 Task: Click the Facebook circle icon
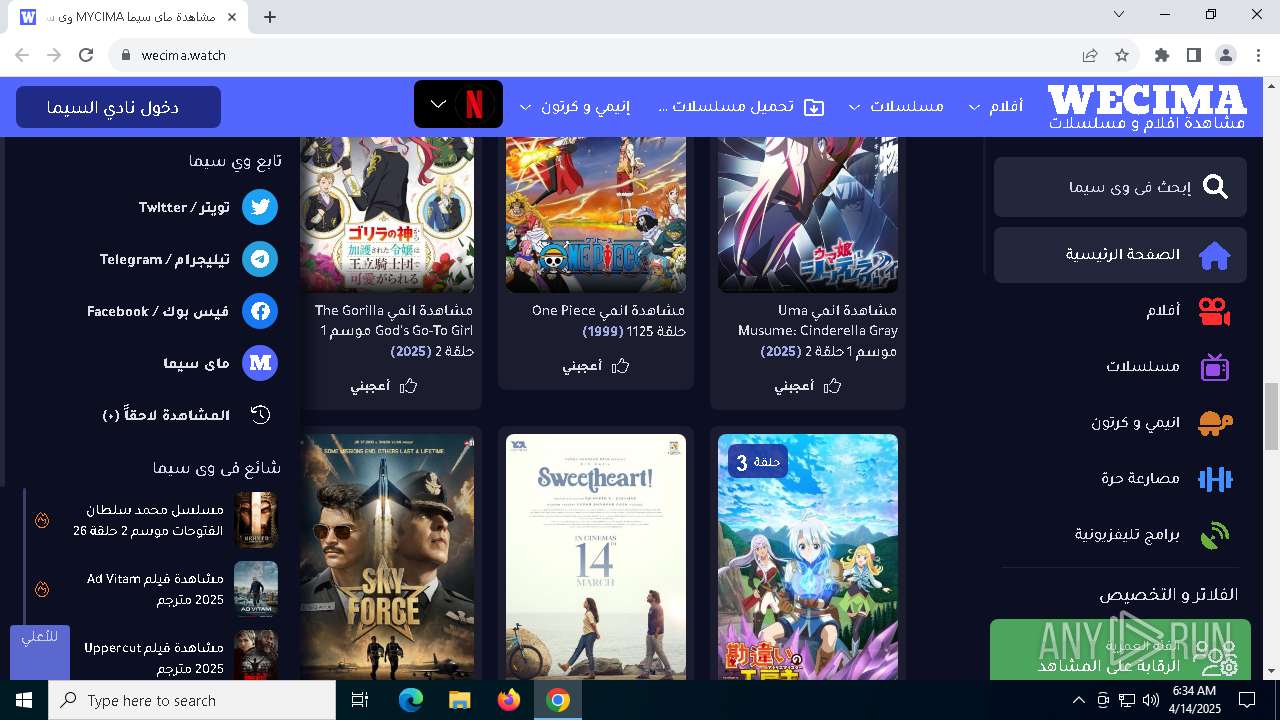point(260,311)
